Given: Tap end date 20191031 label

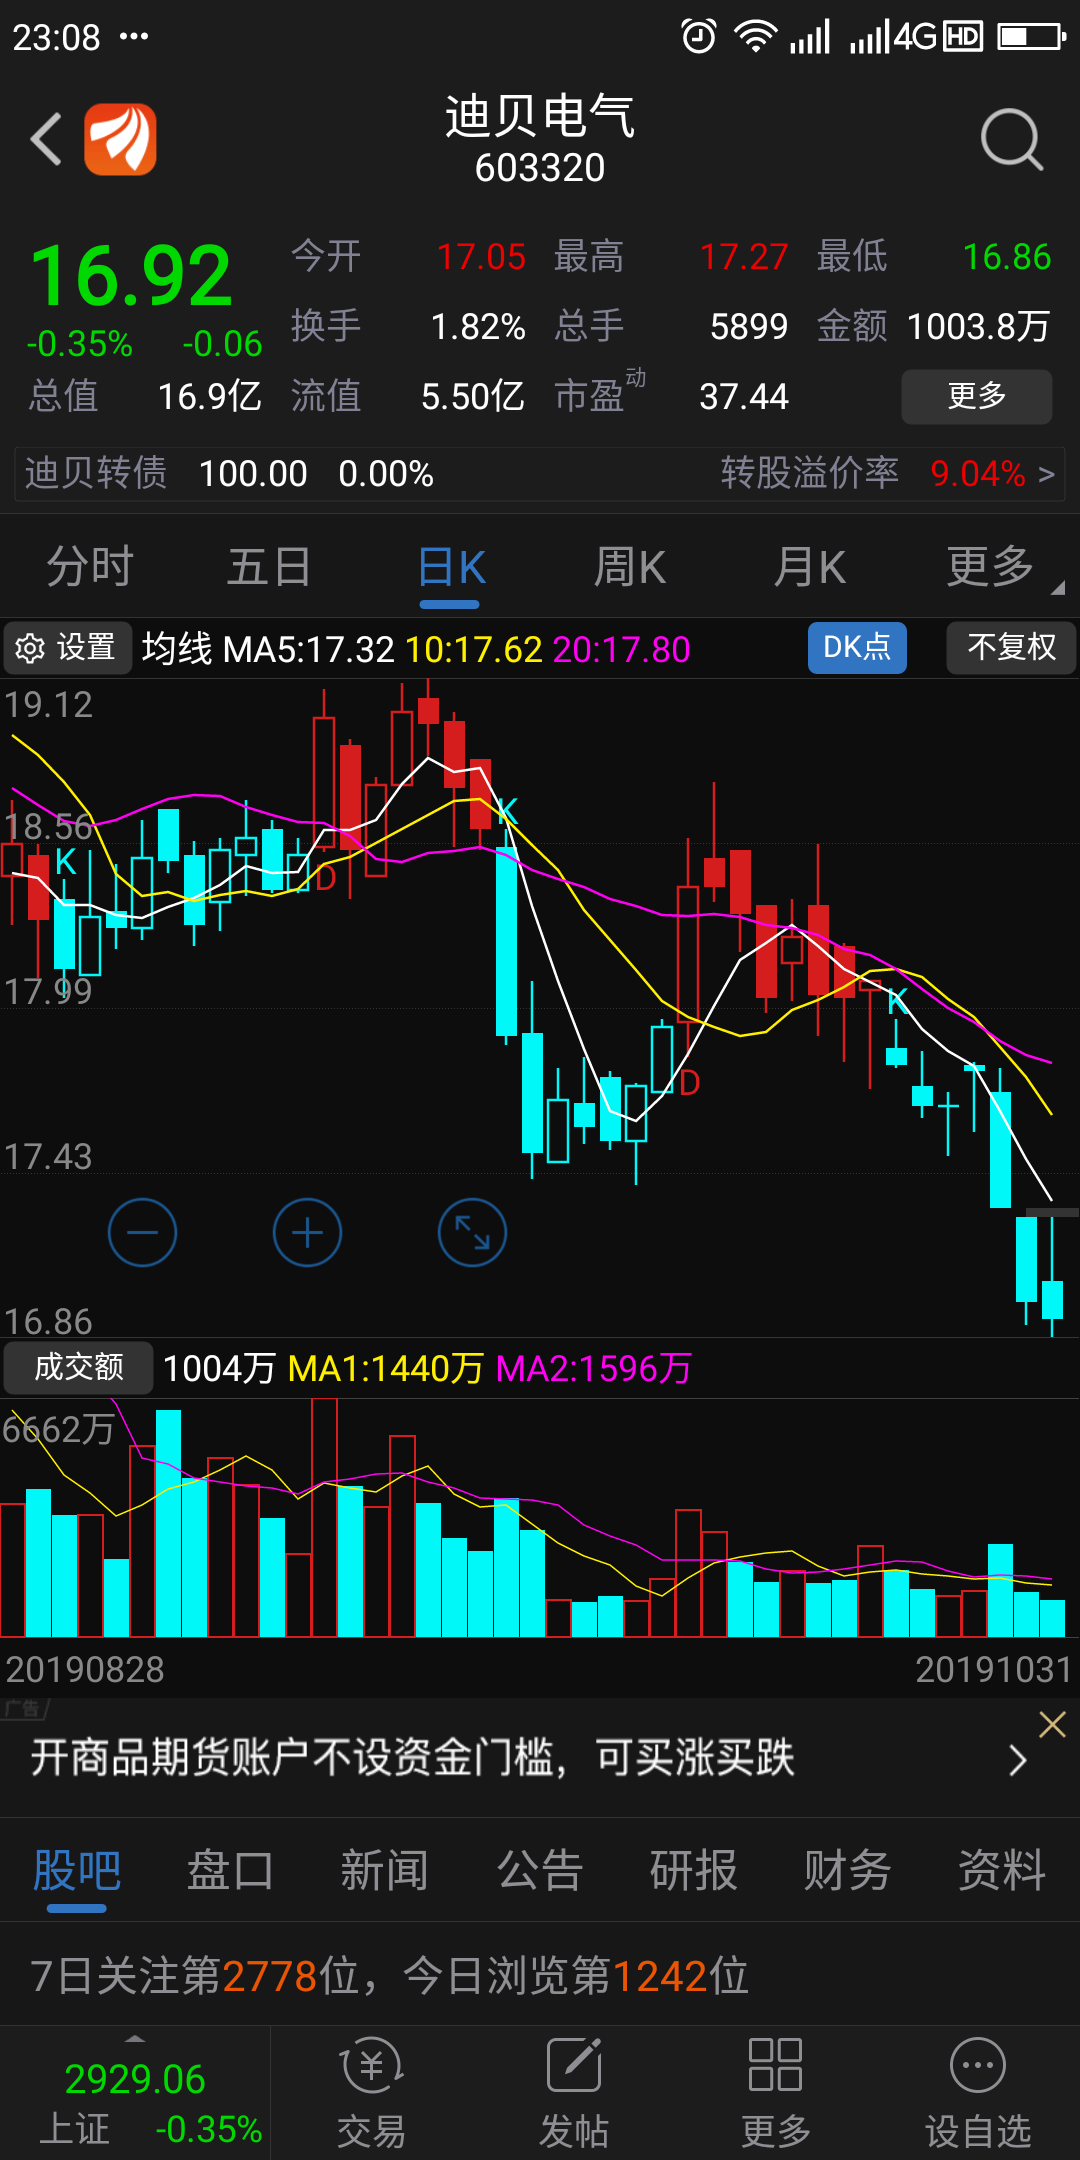Looking at the screenshot, I should click(x=994, y=1669).
